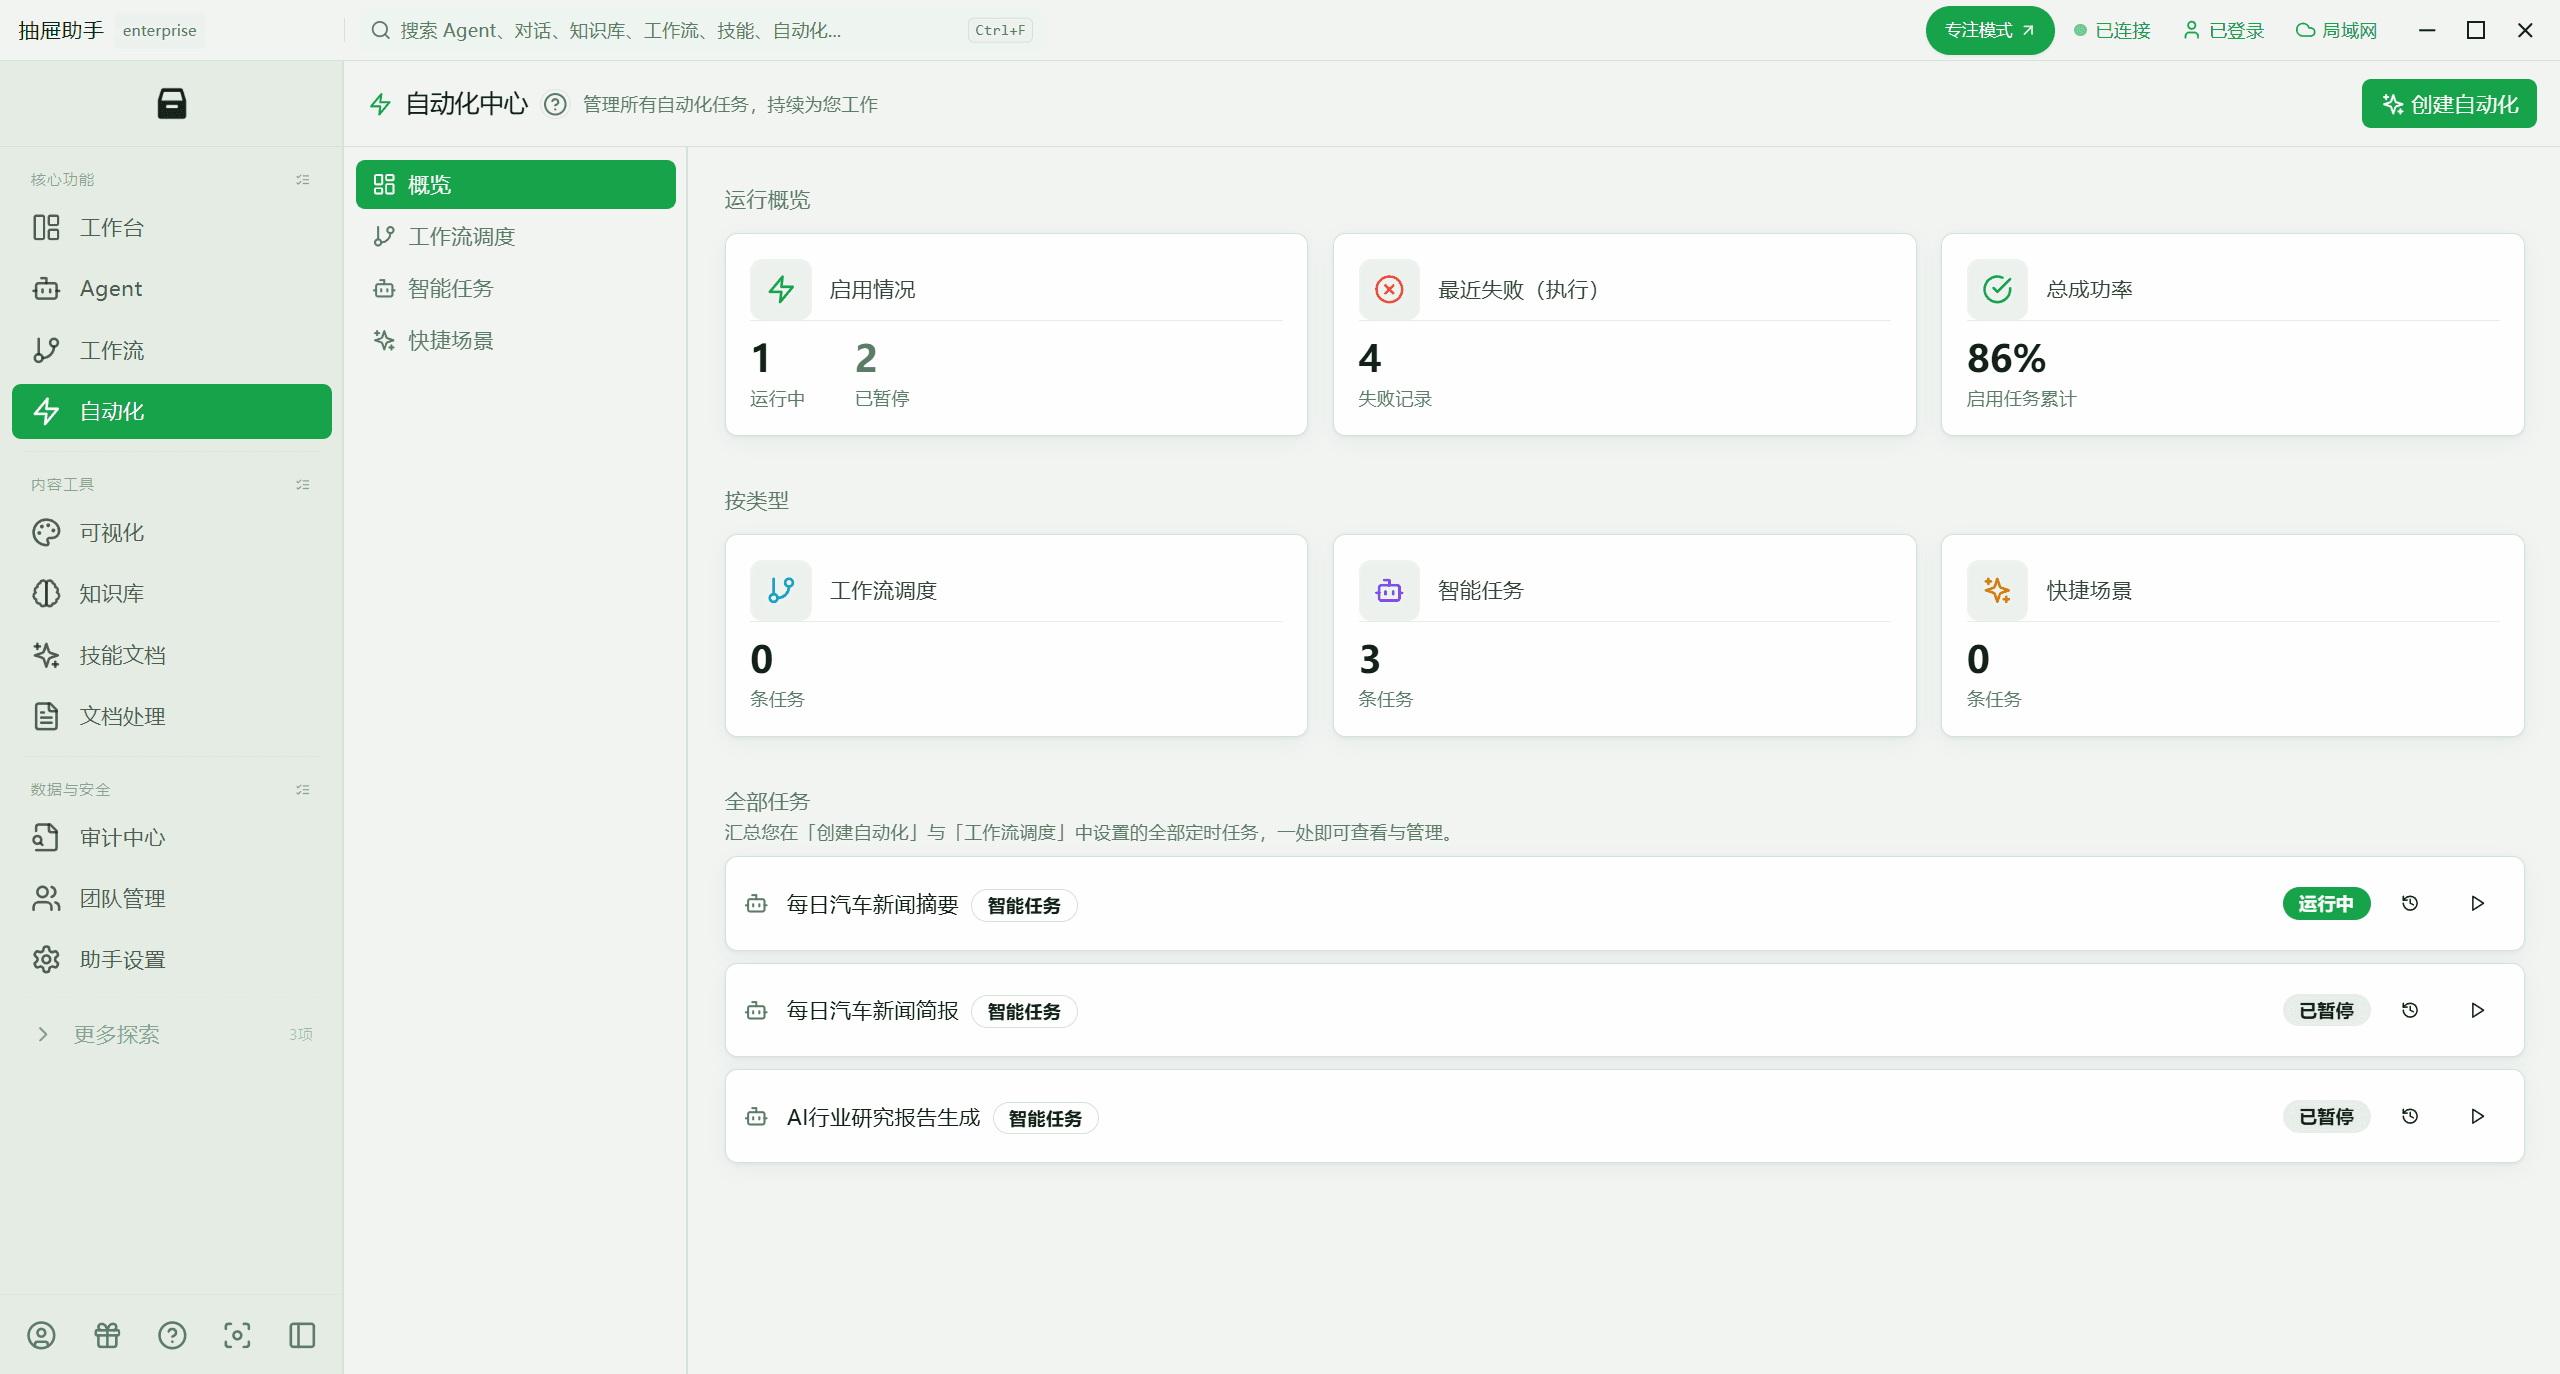Click the 局域网 network status

(x=2336, y=31)
